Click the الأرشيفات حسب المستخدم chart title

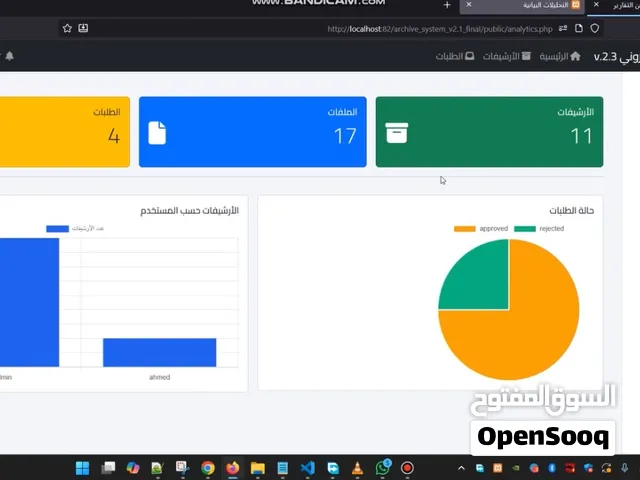pos(189,211)
